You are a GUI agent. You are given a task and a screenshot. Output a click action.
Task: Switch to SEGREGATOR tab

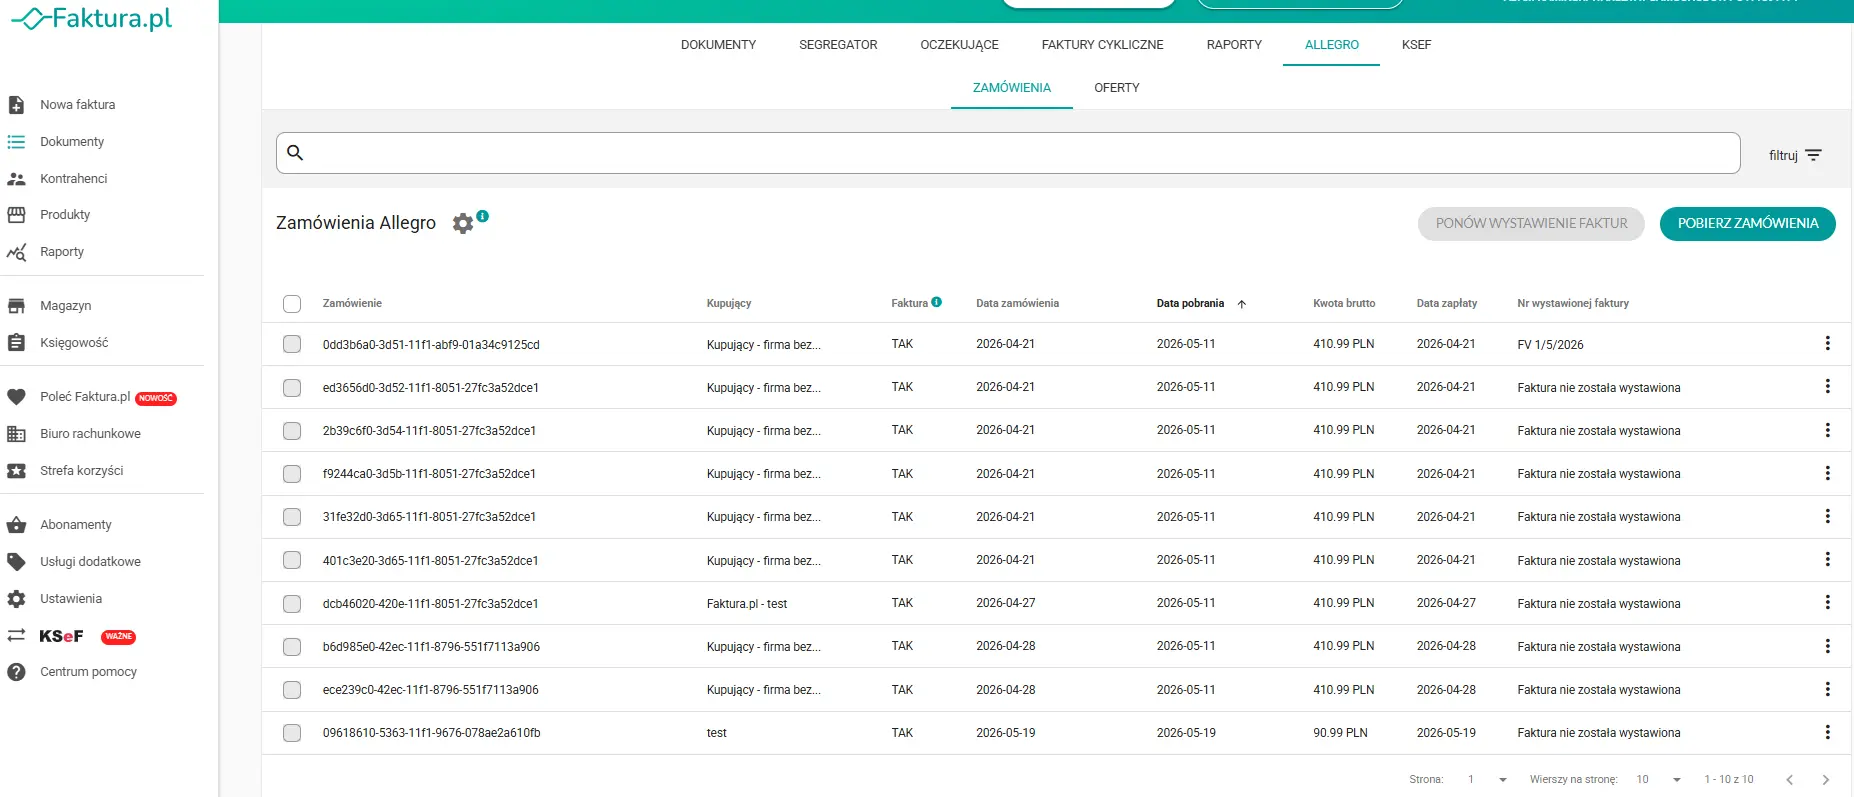click(838, 45)
